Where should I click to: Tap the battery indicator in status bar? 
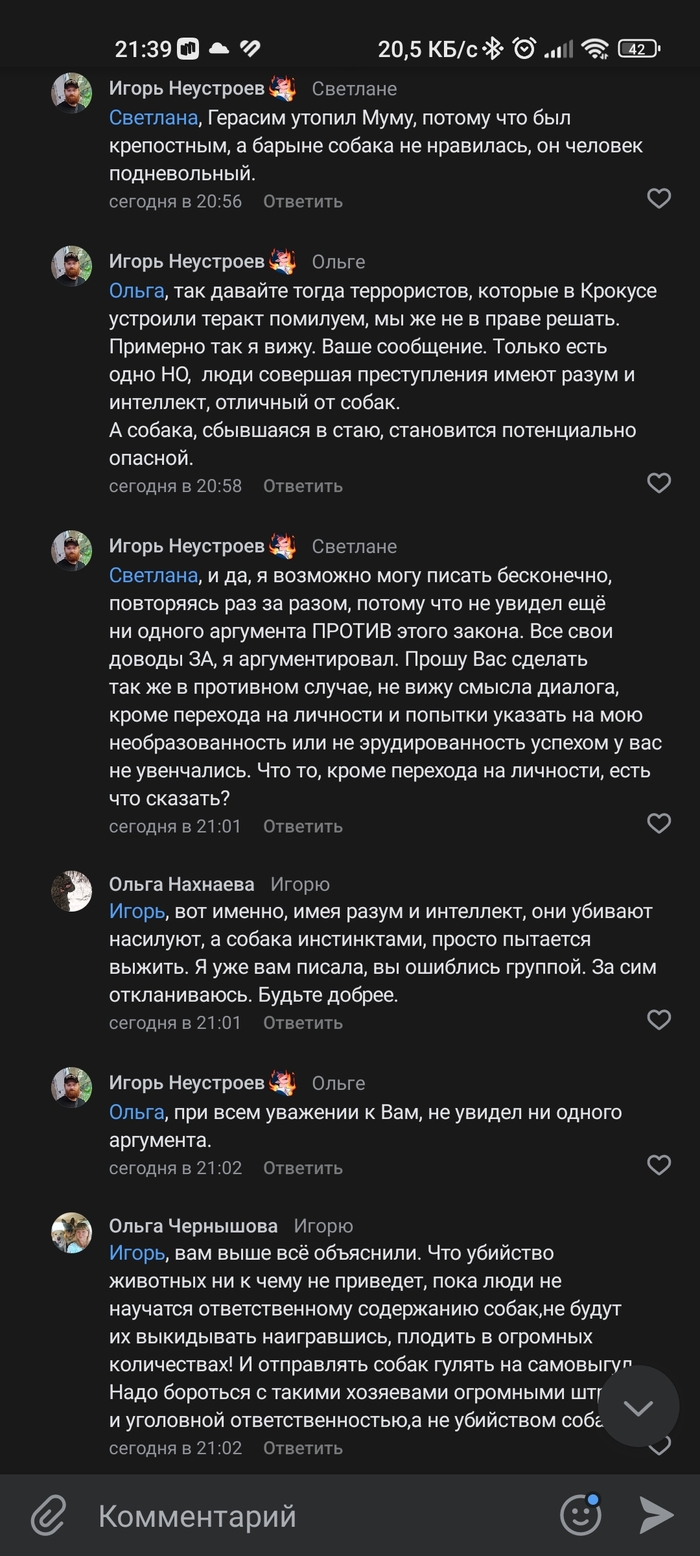tap(638, 48)
